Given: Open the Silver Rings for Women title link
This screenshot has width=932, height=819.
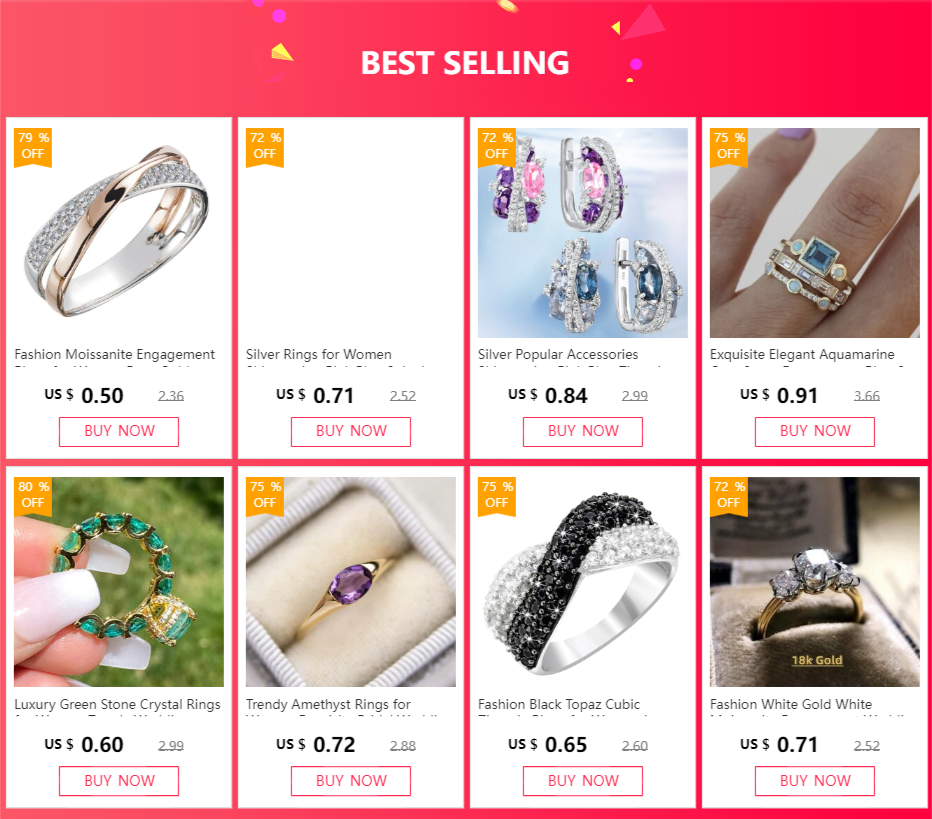Looking at the screenshot, I should [x=319, y=355].
